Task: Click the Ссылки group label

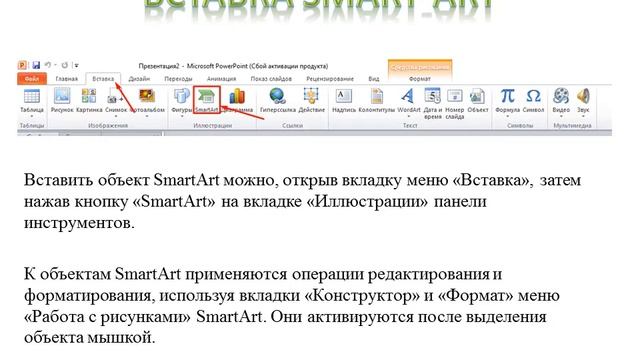Action: click(x=292, y=126)
